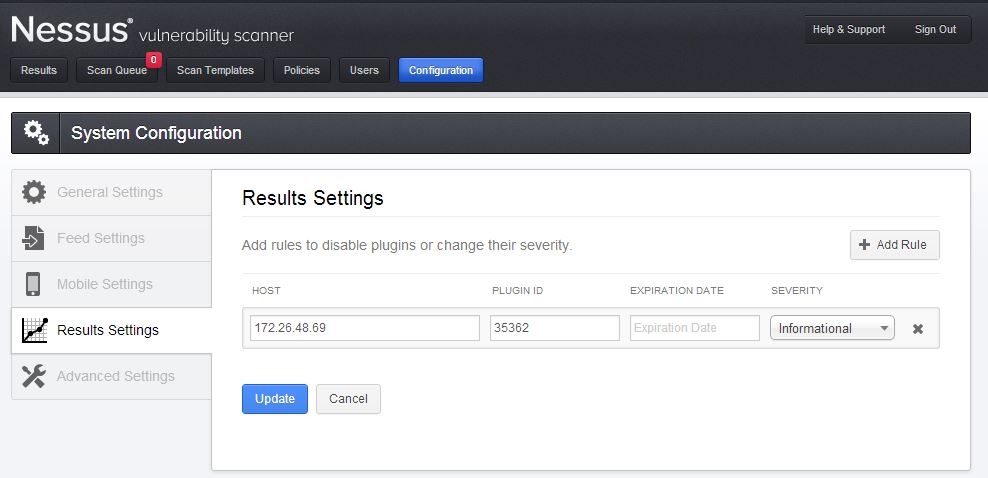Click the EXPIRATION DATE column header
This screenshot has height=478, width=988.
coord(677,290)
